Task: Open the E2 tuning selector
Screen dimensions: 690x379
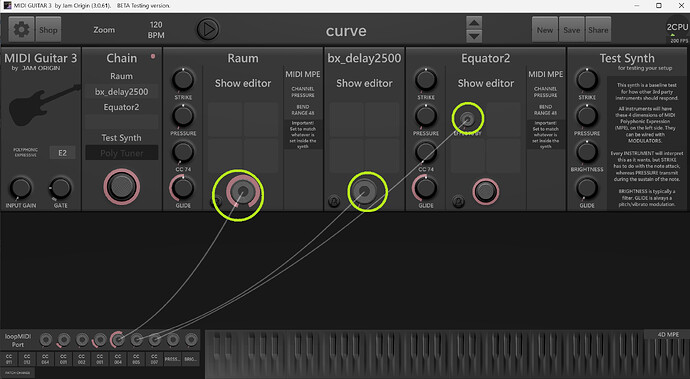Action: [62, 153]
